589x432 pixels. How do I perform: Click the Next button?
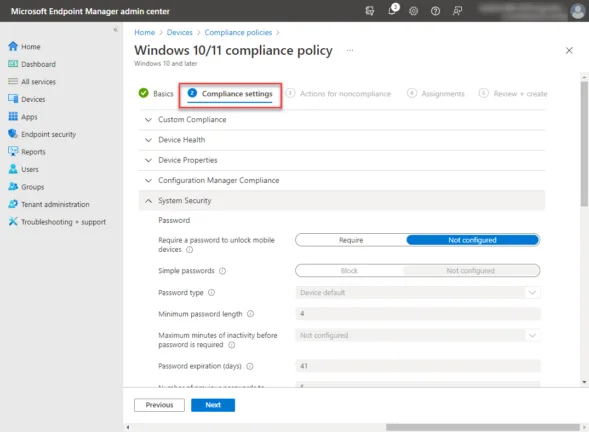click(x=213, y=405)
